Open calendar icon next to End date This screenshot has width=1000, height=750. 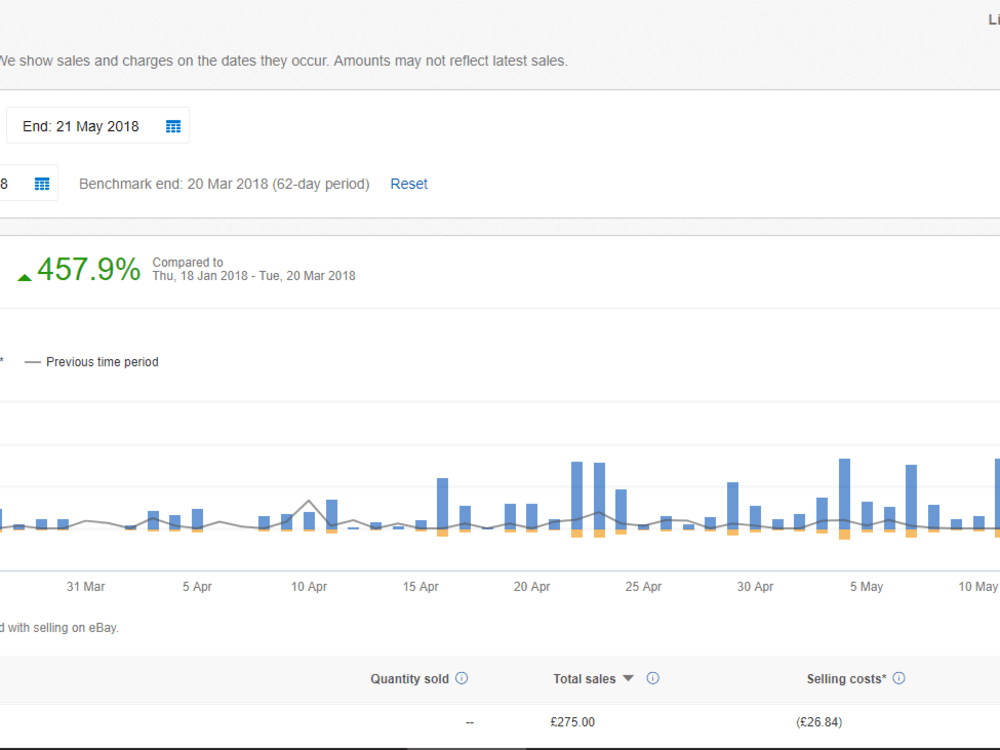[173, 126]
